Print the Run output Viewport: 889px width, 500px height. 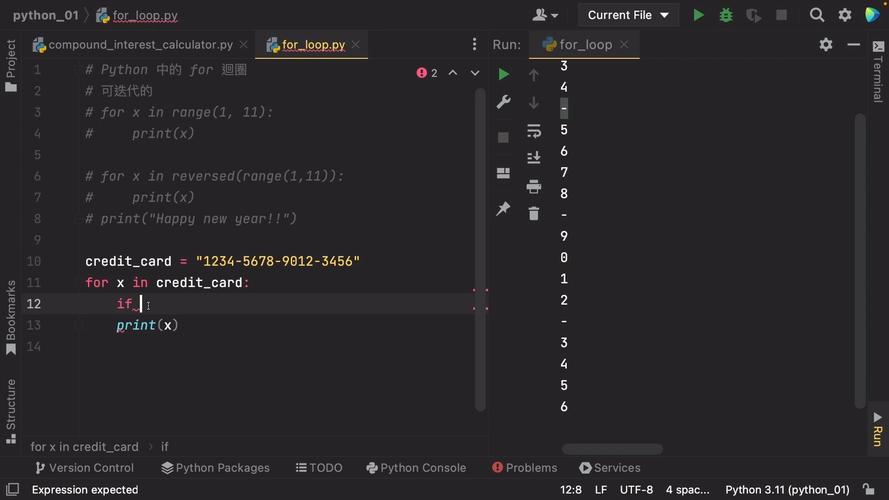click(x=534, y=186)
